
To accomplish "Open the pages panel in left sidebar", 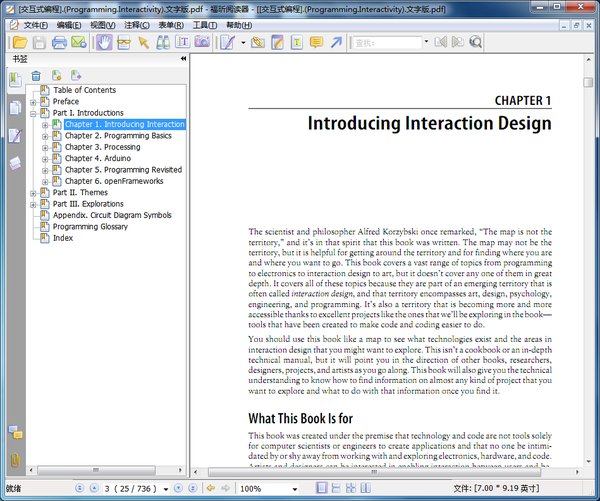I will 15,107.
